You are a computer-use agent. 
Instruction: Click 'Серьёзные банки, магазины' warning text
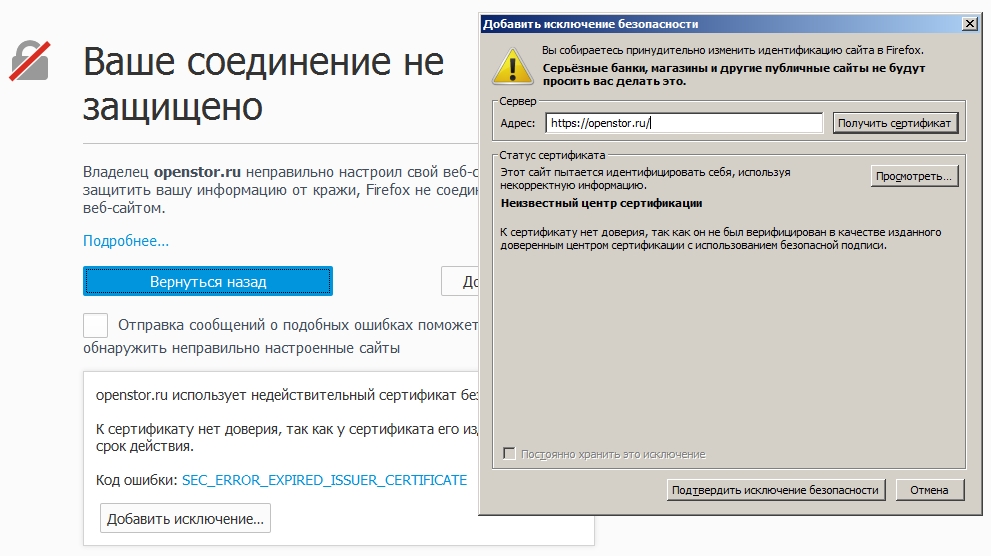tap(734, 74)
